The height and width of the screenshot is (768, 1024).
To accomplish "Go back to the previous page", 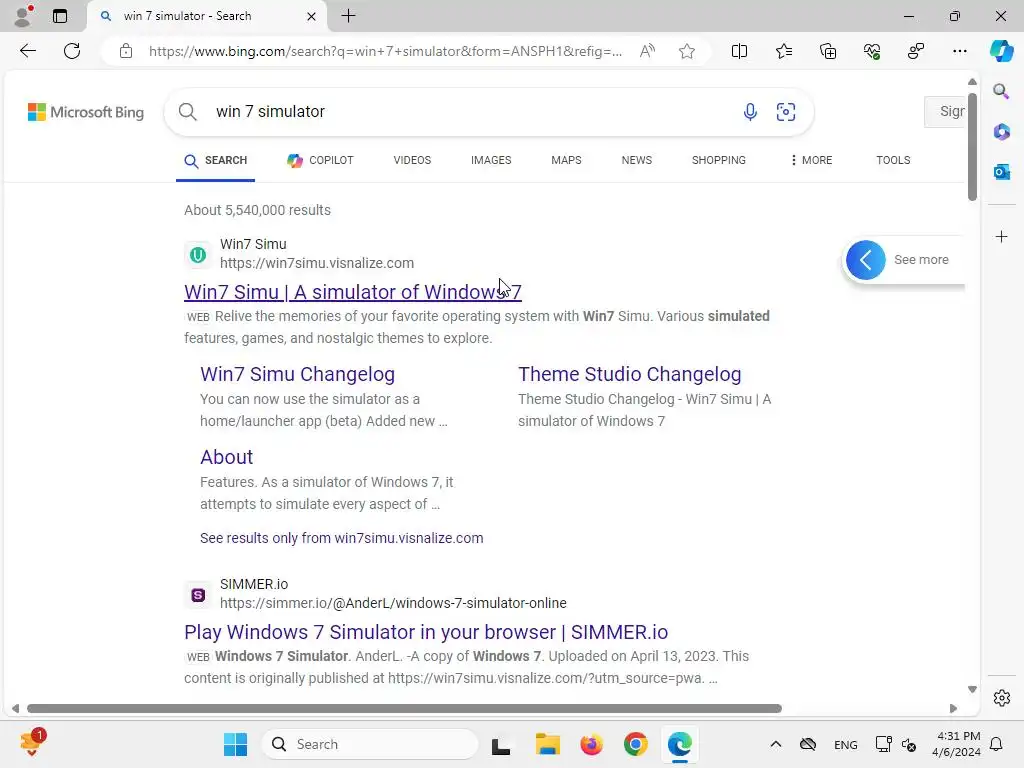I will 28,51.
